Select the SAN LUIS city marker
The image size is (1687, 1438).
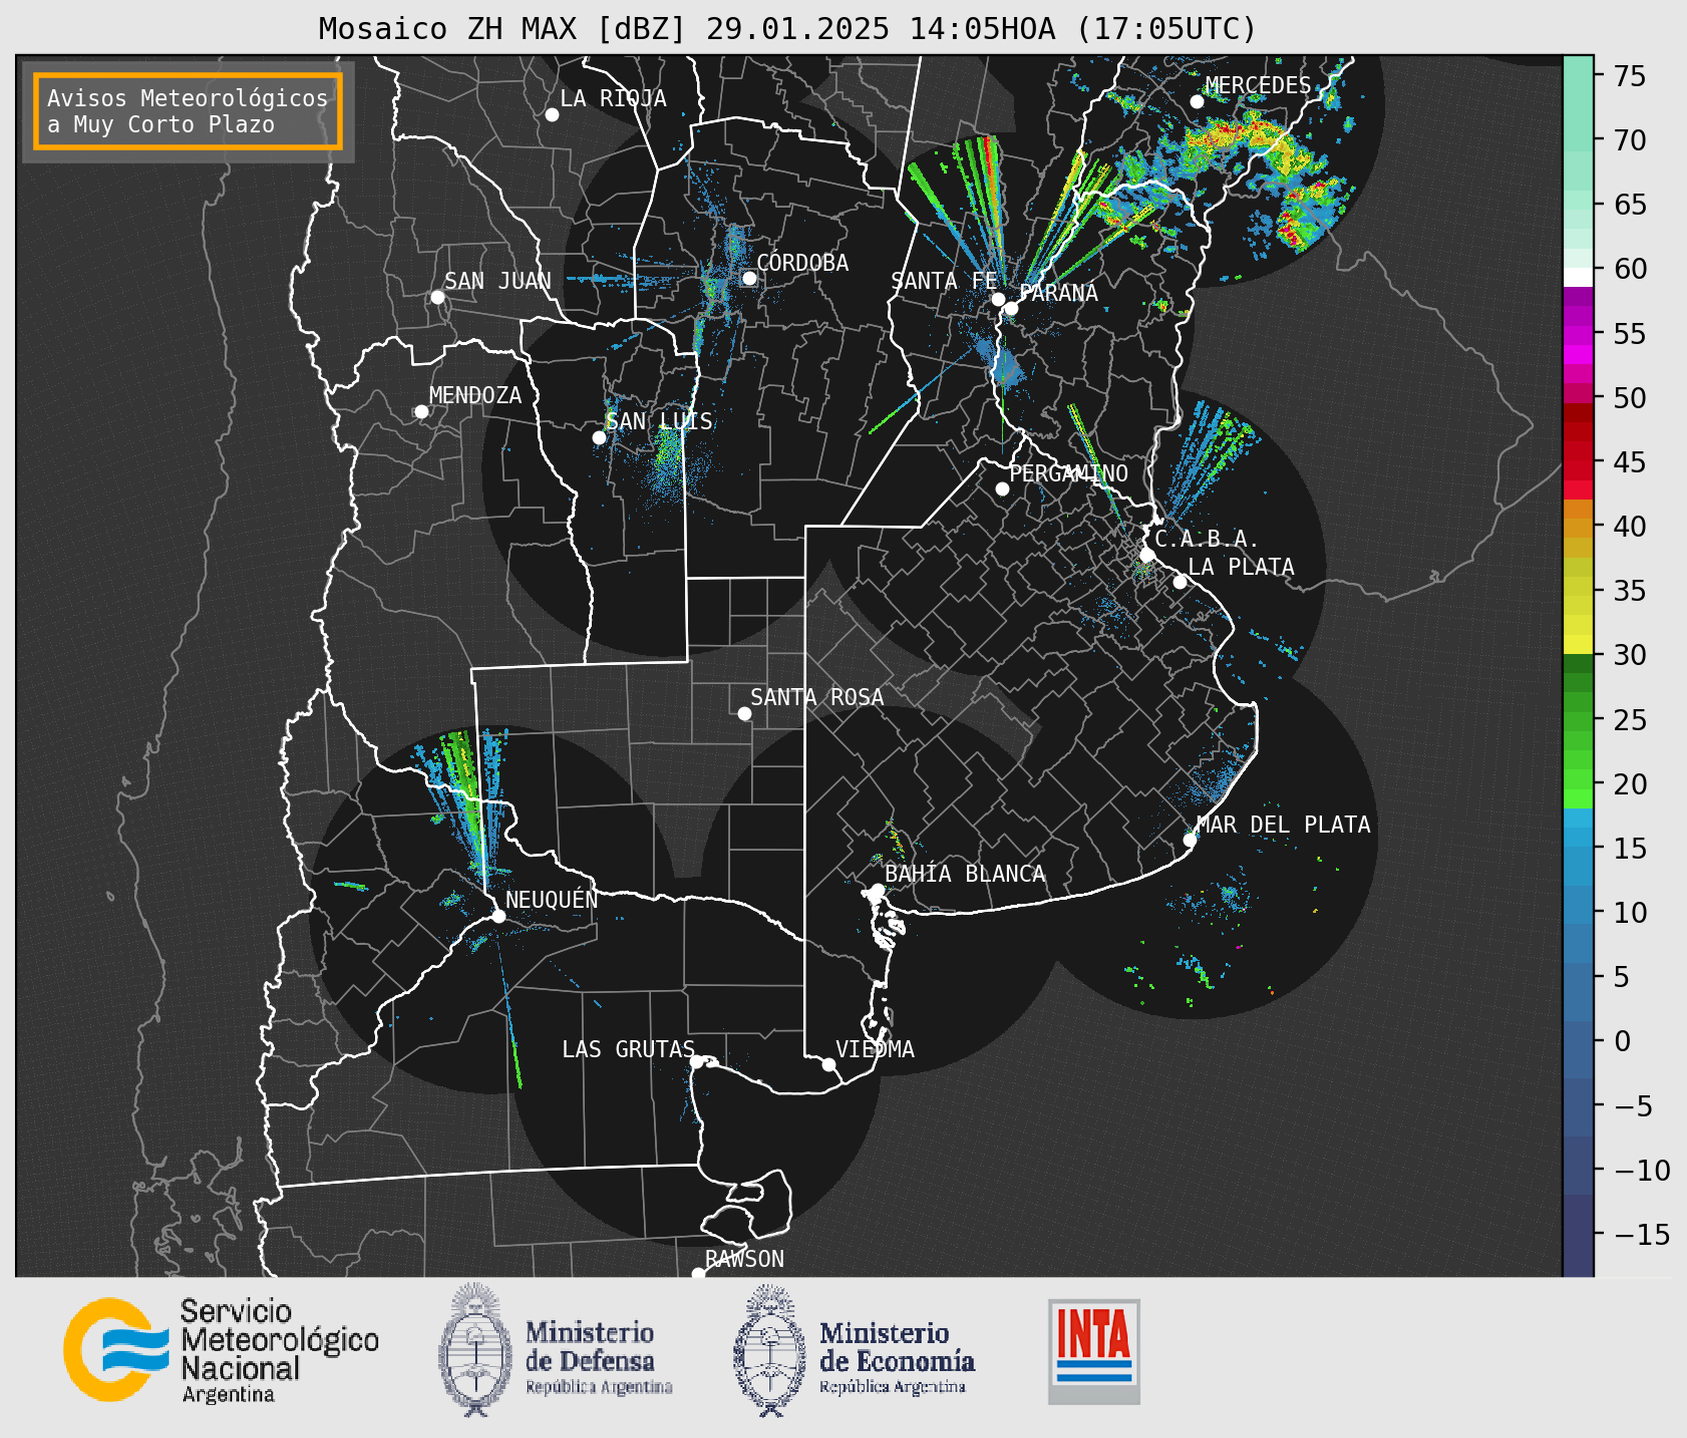[599, 437]
